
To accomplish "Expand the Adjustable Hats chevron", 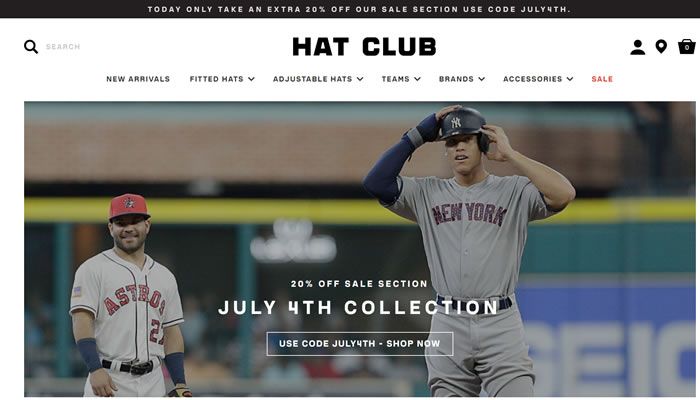I will point(360,79).
